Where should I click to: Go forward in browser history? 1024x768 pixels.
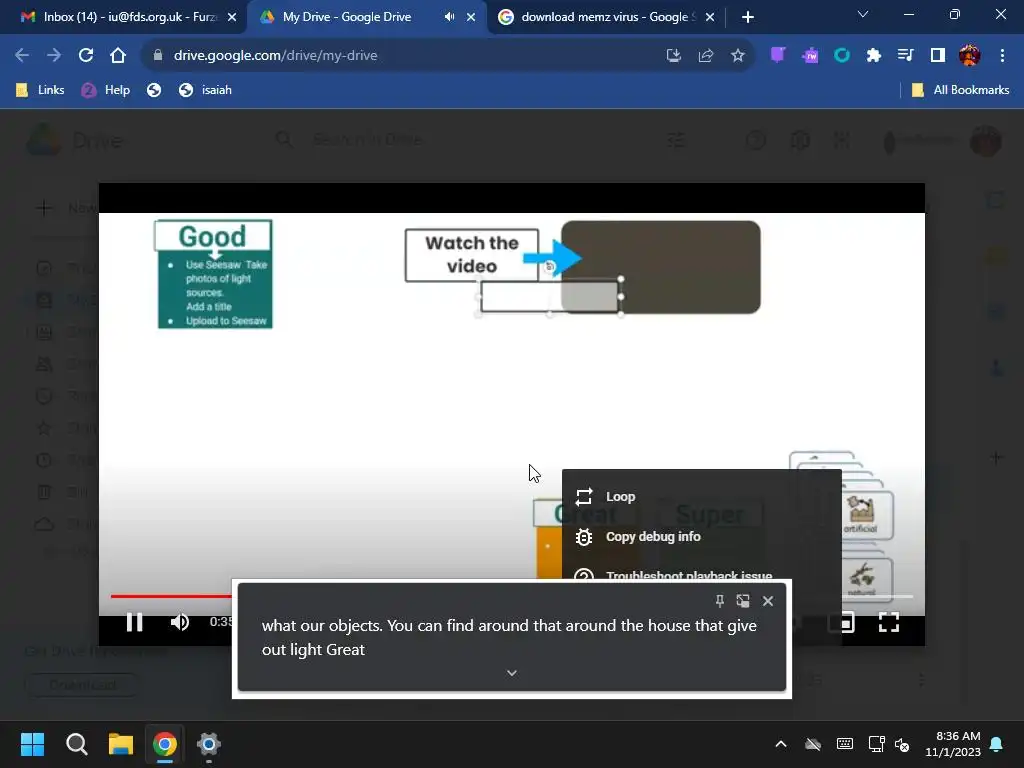[54, 56]
